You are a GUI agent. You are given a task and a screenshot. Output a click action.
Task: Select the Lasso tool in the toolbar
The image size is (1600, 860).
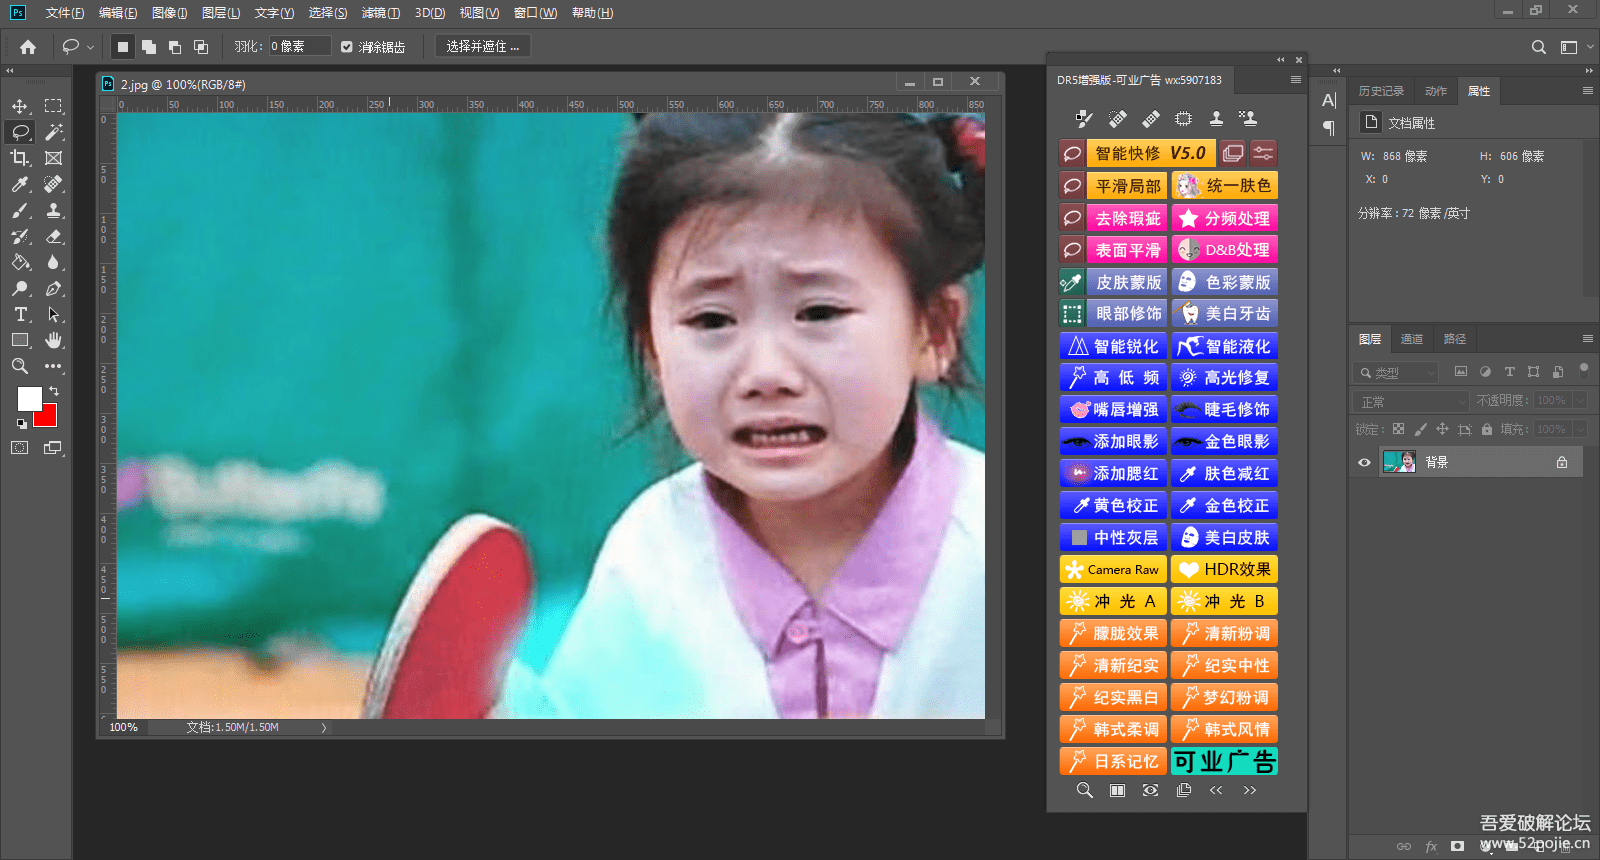pyautogui.click(x=20, y=132)
